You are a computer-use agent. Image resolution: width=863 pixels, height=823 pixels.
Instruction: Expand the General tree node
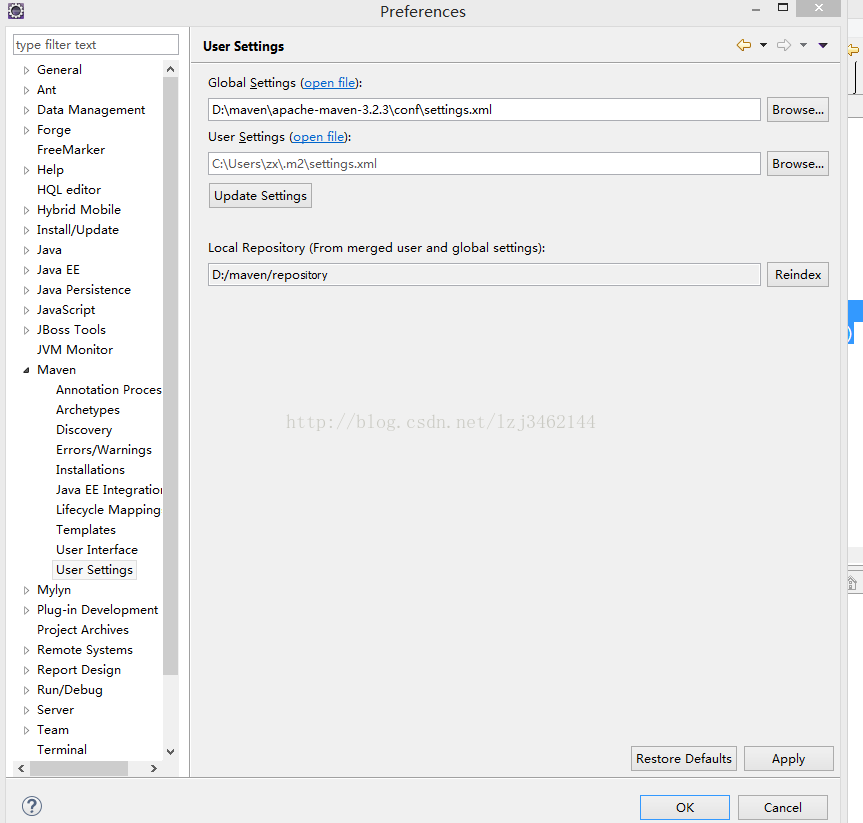[x=26, y=70]
